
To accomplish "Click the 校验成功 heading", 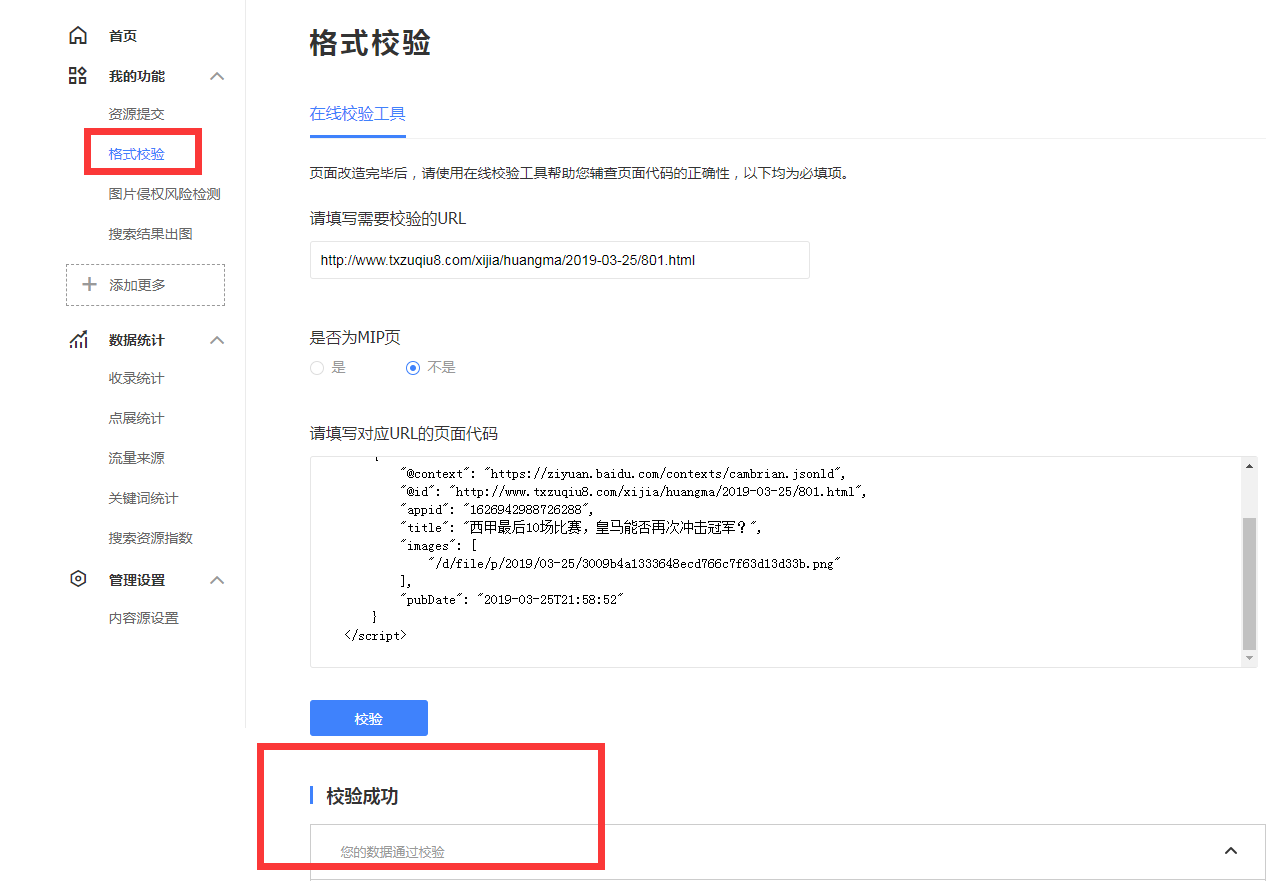I will click(362, 796).
